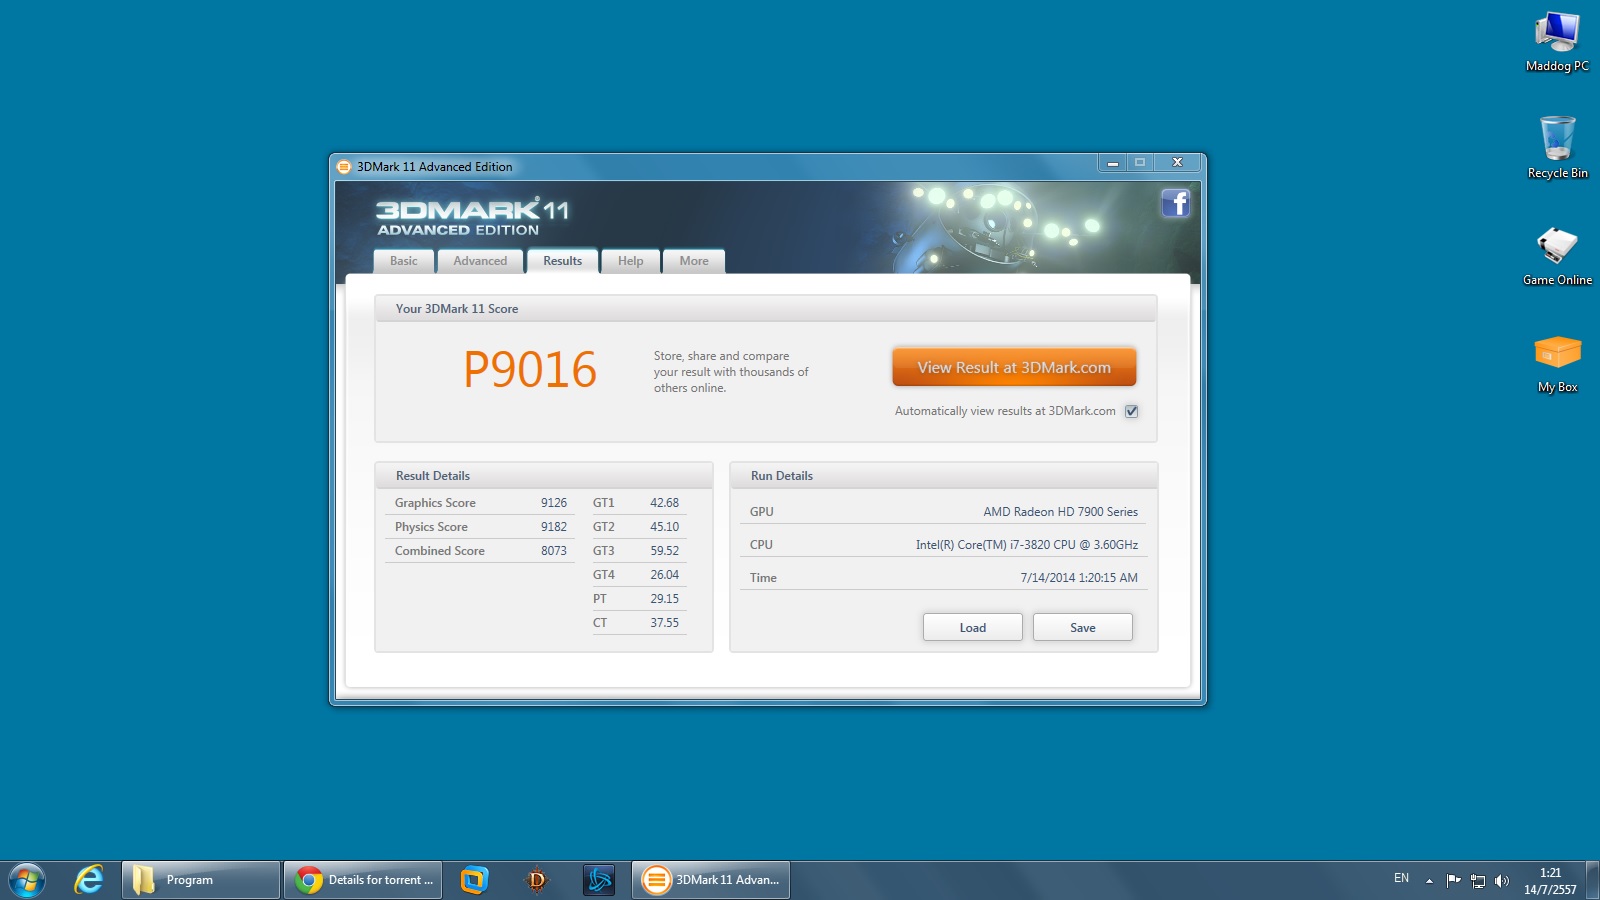Open the Program folder taskbar item

200,880
